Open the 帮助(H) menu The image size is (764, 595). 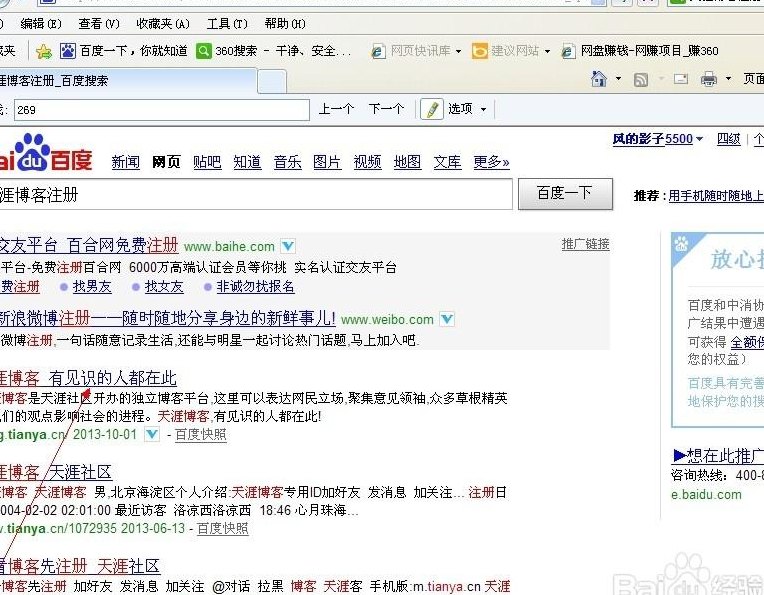(x=285, y=23)
